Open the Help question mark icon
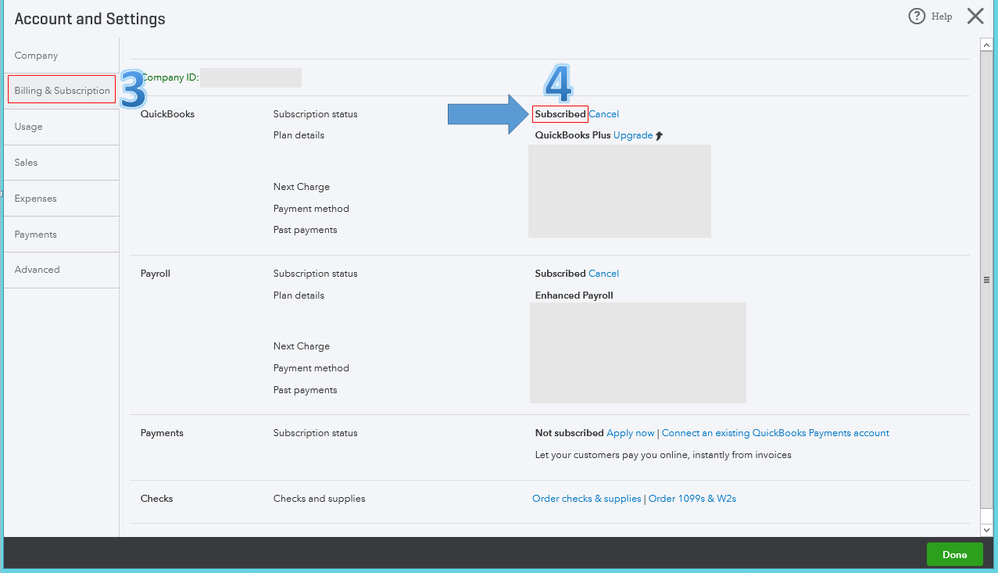Image resolution: width=998 pixels, height=573 pixels. tap(917, 16)
